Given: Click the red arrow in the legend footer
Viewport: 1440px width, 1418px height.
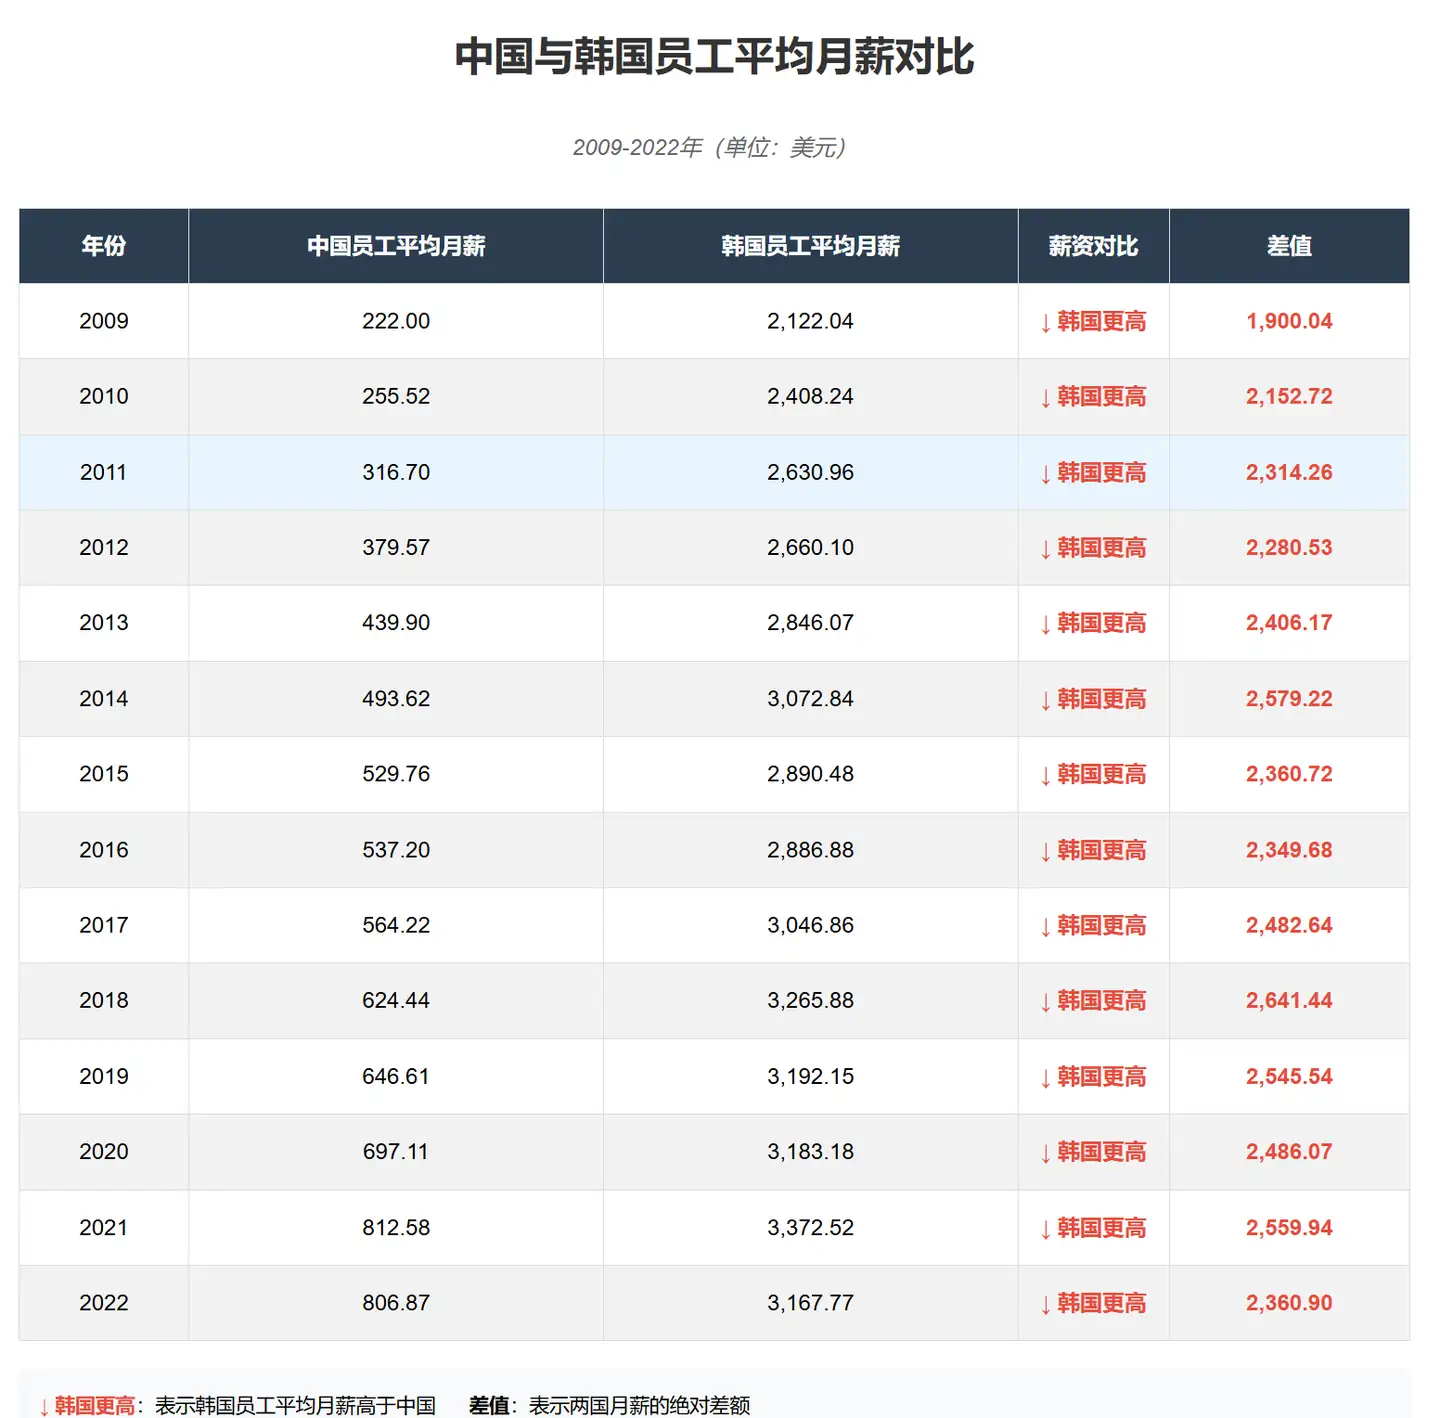Looking at the screenshot, I should tap(44, 1407).
